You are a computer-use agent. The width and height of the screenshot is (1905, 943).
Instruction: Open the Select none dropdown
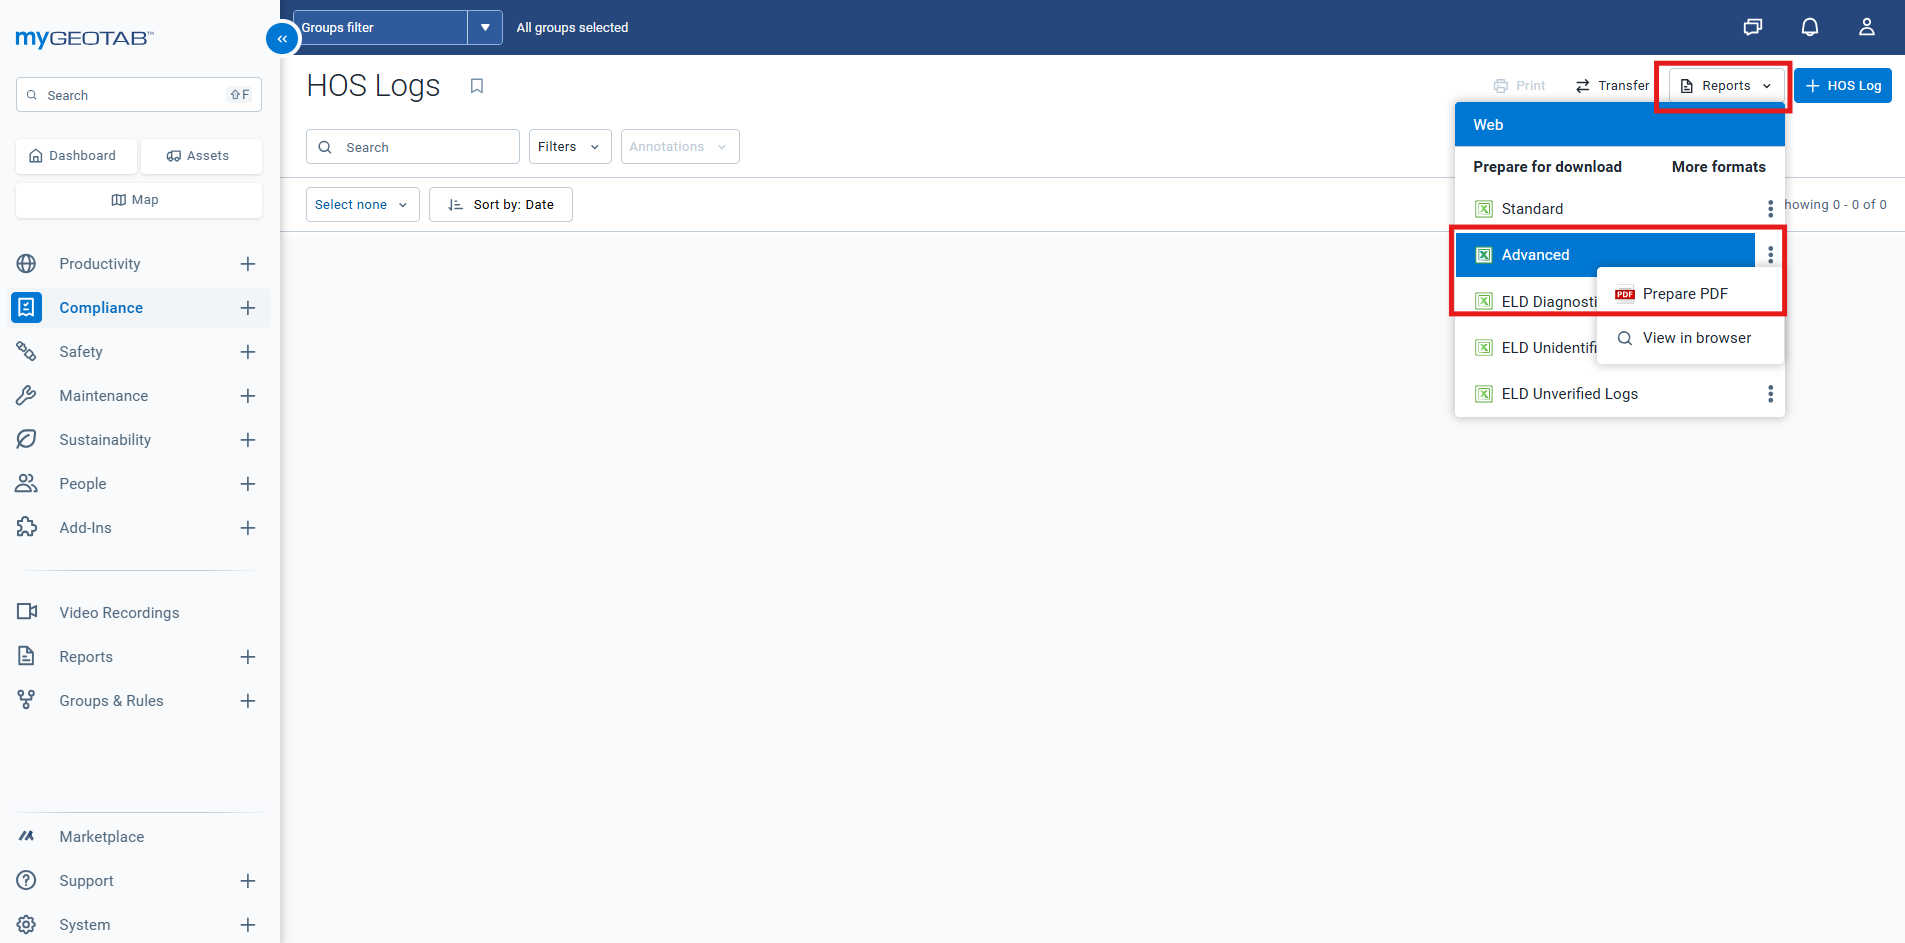click(362, 205)
